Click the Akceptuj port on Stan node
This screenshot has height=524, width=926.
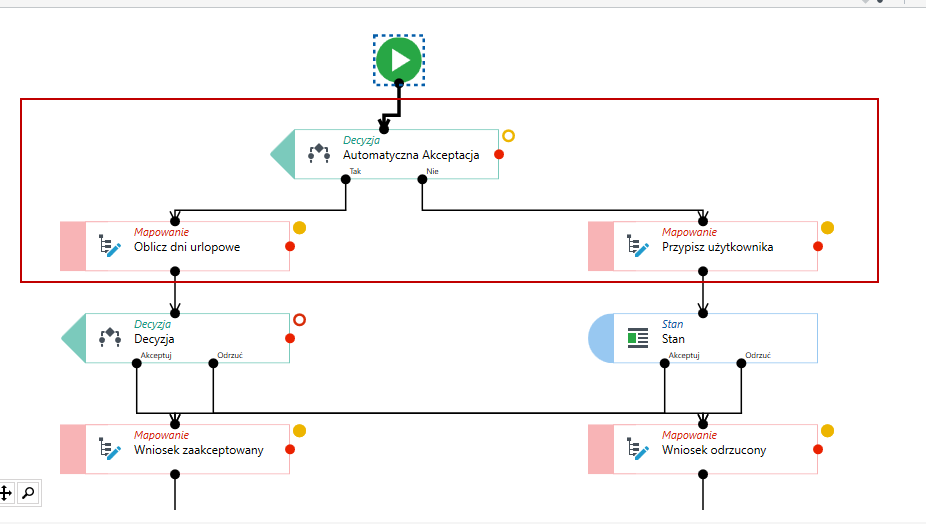pos(665,363)
